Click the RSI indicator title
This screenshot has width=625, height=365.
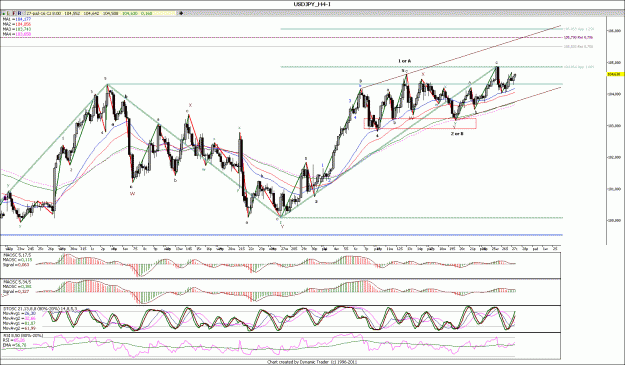pos(23,336)
